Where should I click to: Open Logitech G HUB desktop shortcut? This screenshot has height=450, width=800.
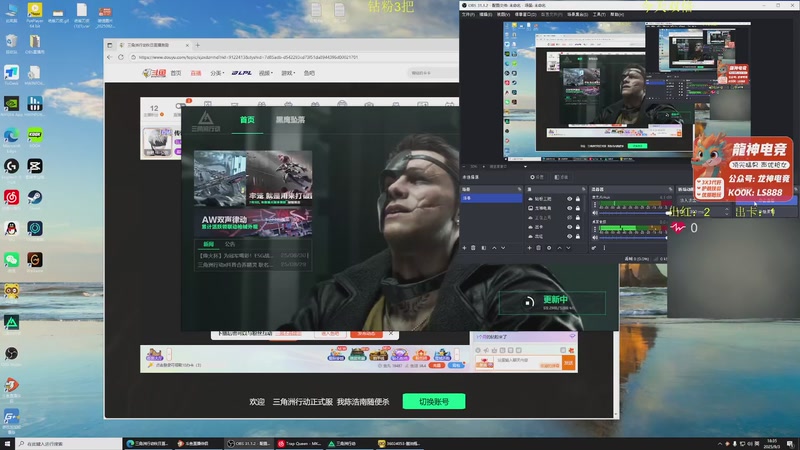pos(11,166)
